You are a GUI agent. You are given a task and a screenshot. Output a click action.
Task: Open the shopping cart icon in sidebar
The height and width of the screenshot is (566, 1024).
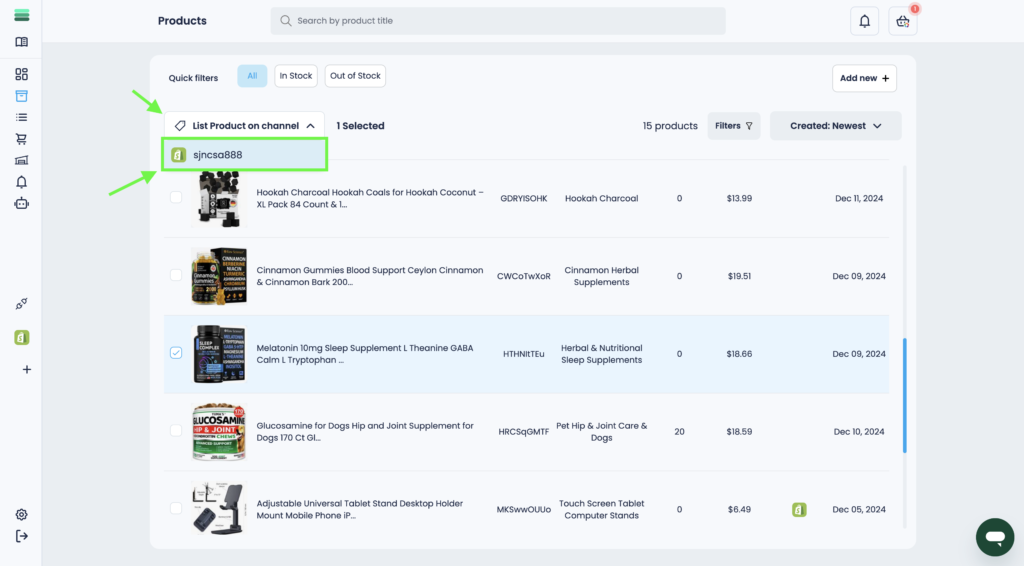pos(21,139)
